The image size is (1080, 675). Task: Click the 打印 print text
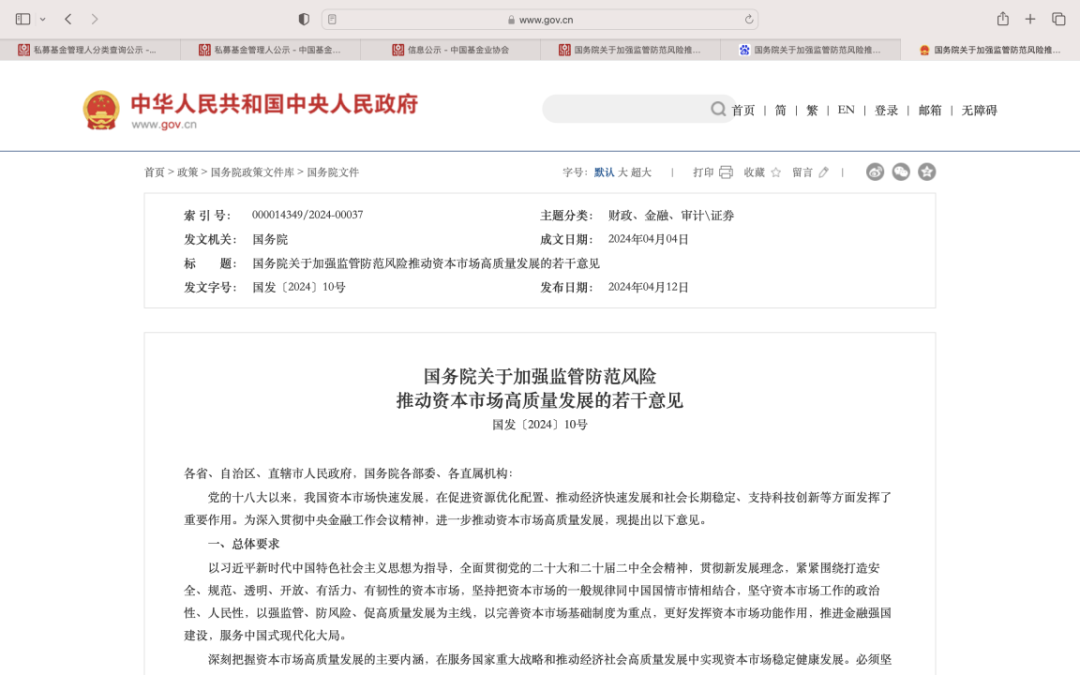click(703, 172)
